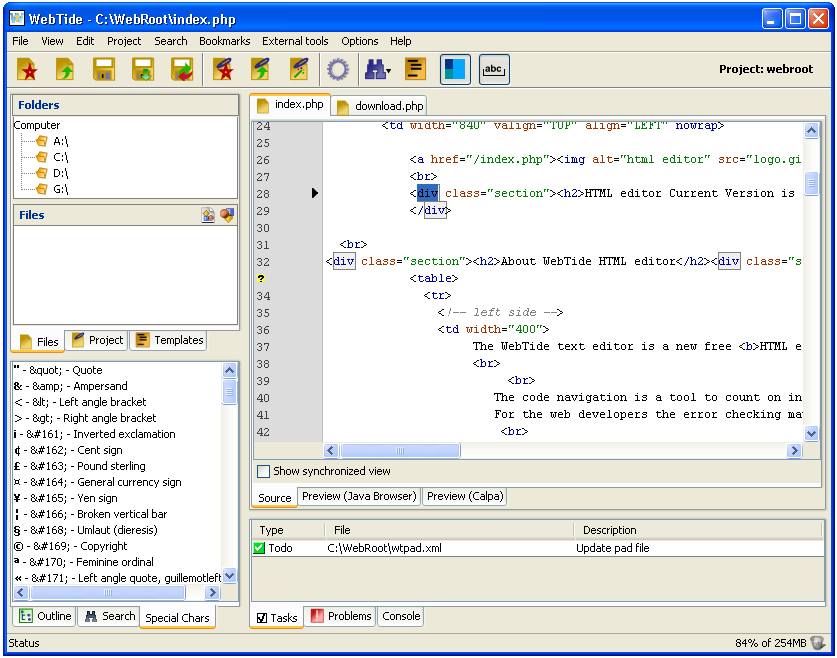Switch to the Outline tab

click(45, 616)
